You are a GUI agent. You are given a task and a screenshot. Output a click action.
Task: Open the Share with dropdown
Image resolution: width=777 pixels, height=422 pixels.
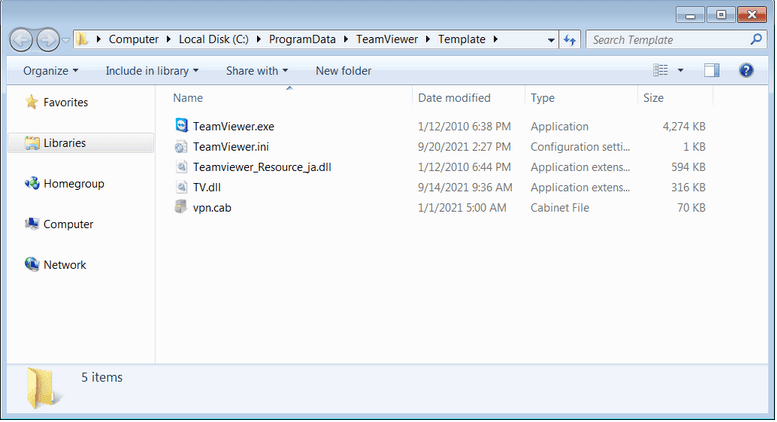point(257,71)
